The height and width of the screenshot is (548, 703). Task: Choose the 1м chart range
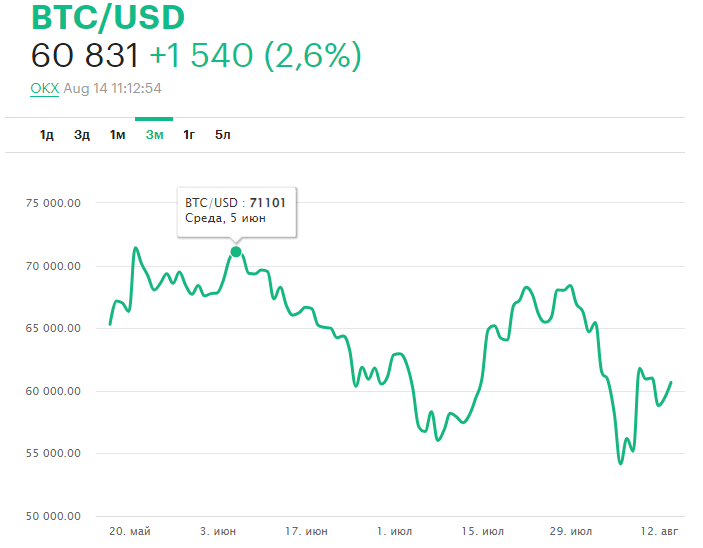click(x=117, y=135)
